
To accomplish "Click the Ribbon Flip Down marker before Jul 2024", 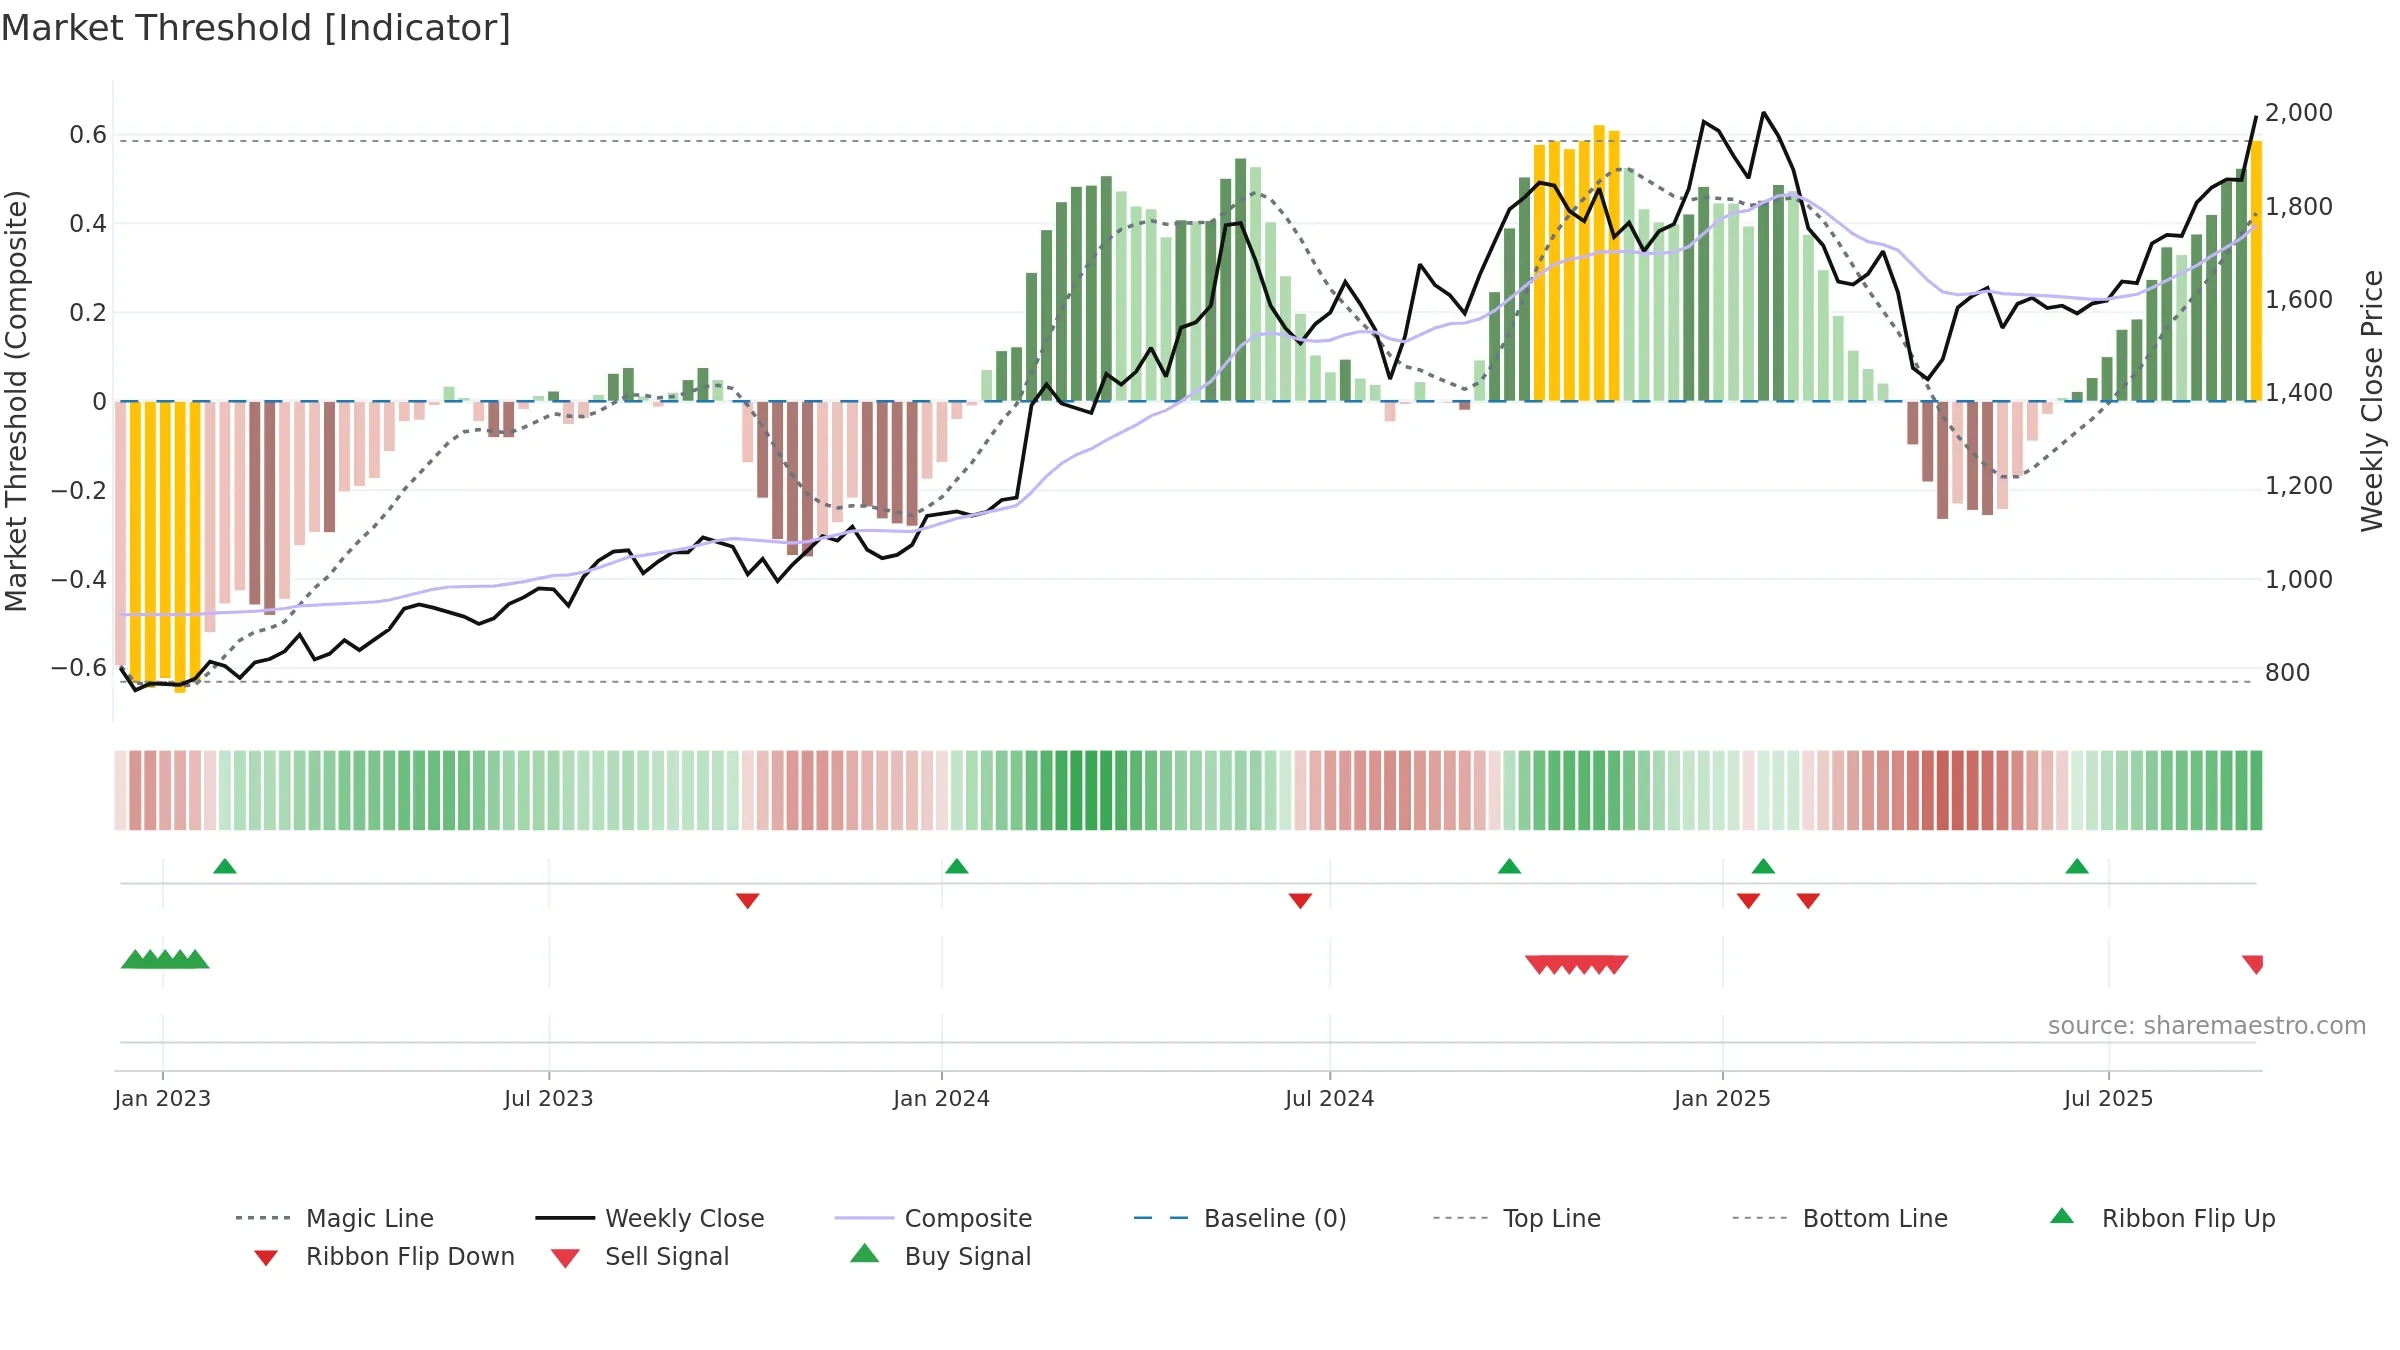I will click(x=1300, y=901).
